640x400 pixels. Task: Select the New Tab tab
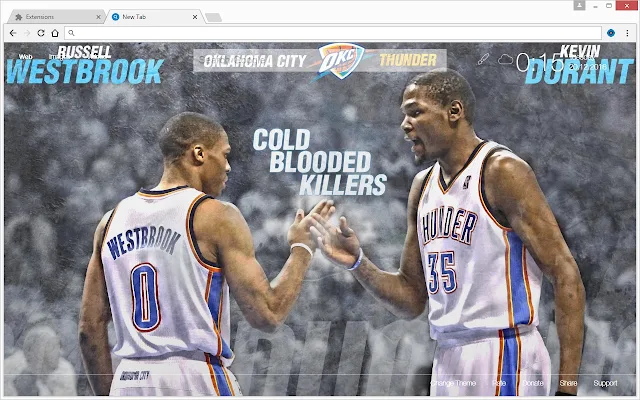[155, 17]
